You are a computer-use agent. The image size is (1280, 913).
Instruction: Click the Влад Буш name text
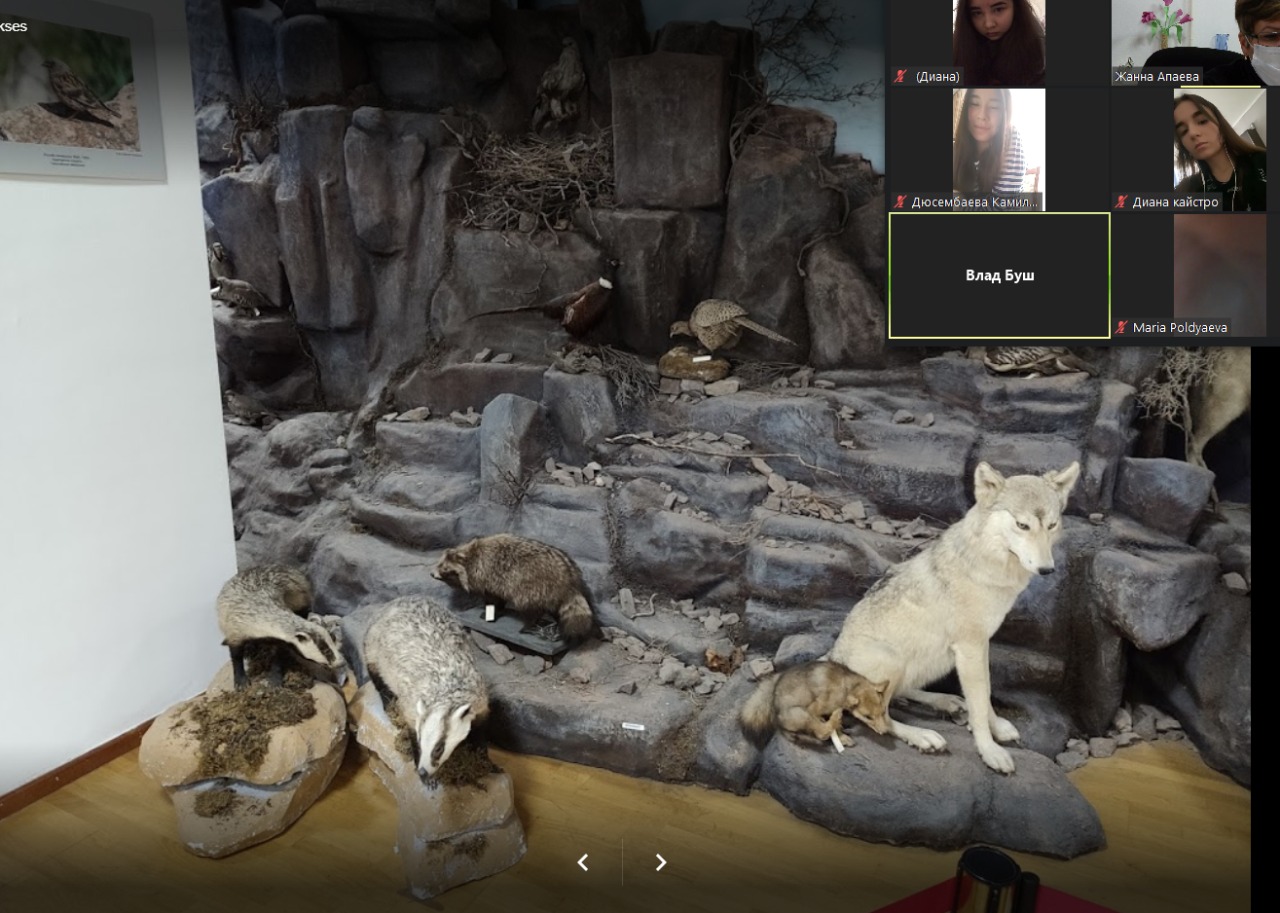click(999, 275)
